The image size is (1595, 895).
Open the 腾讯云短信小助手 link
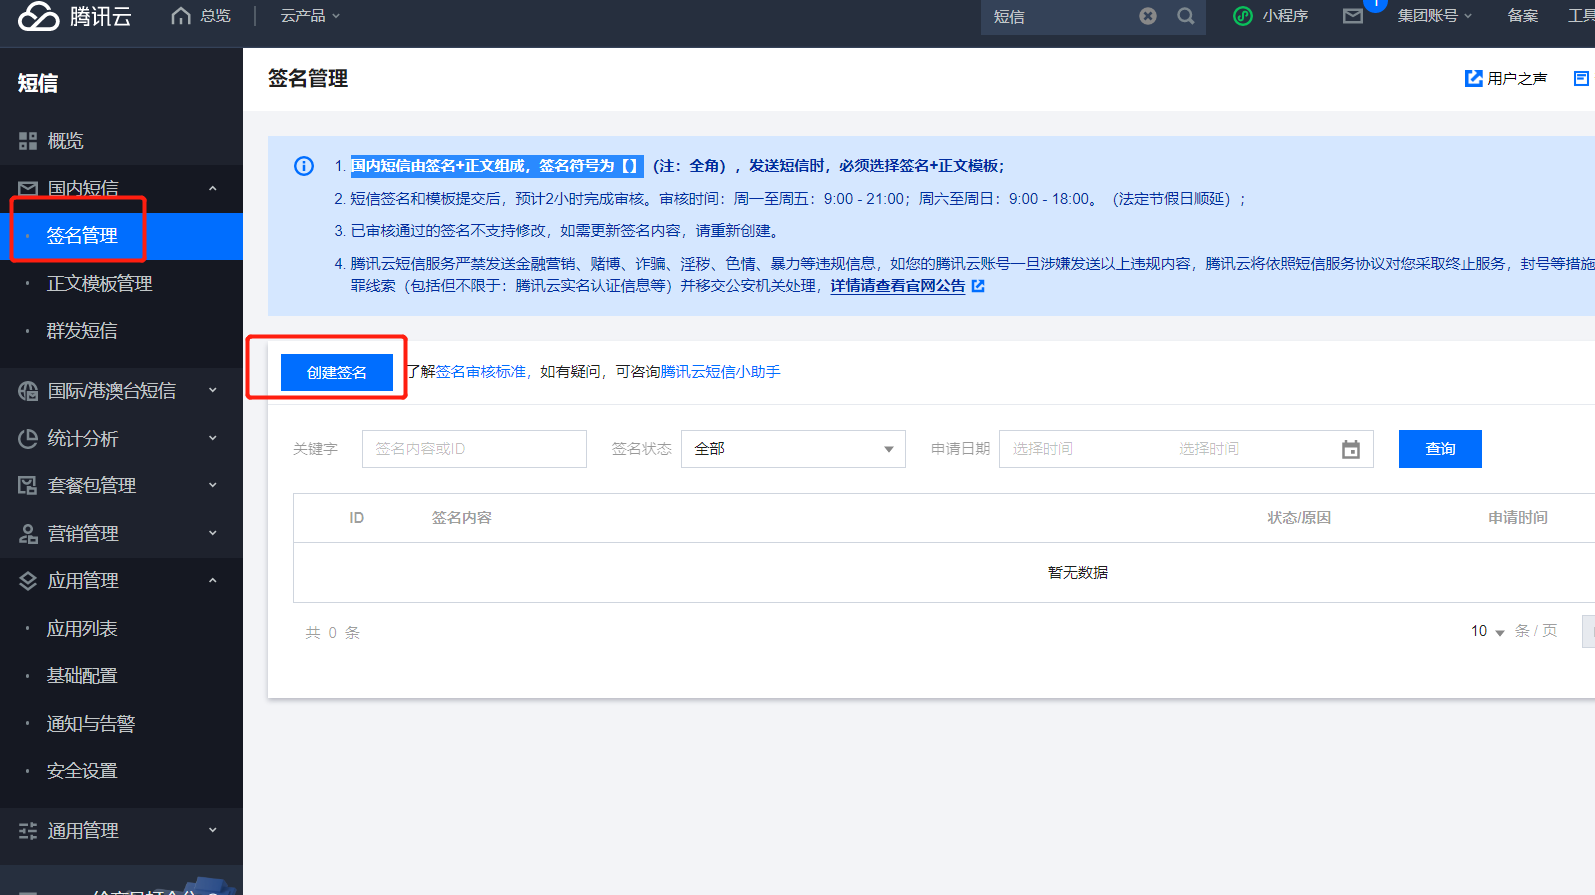(720, 372)
